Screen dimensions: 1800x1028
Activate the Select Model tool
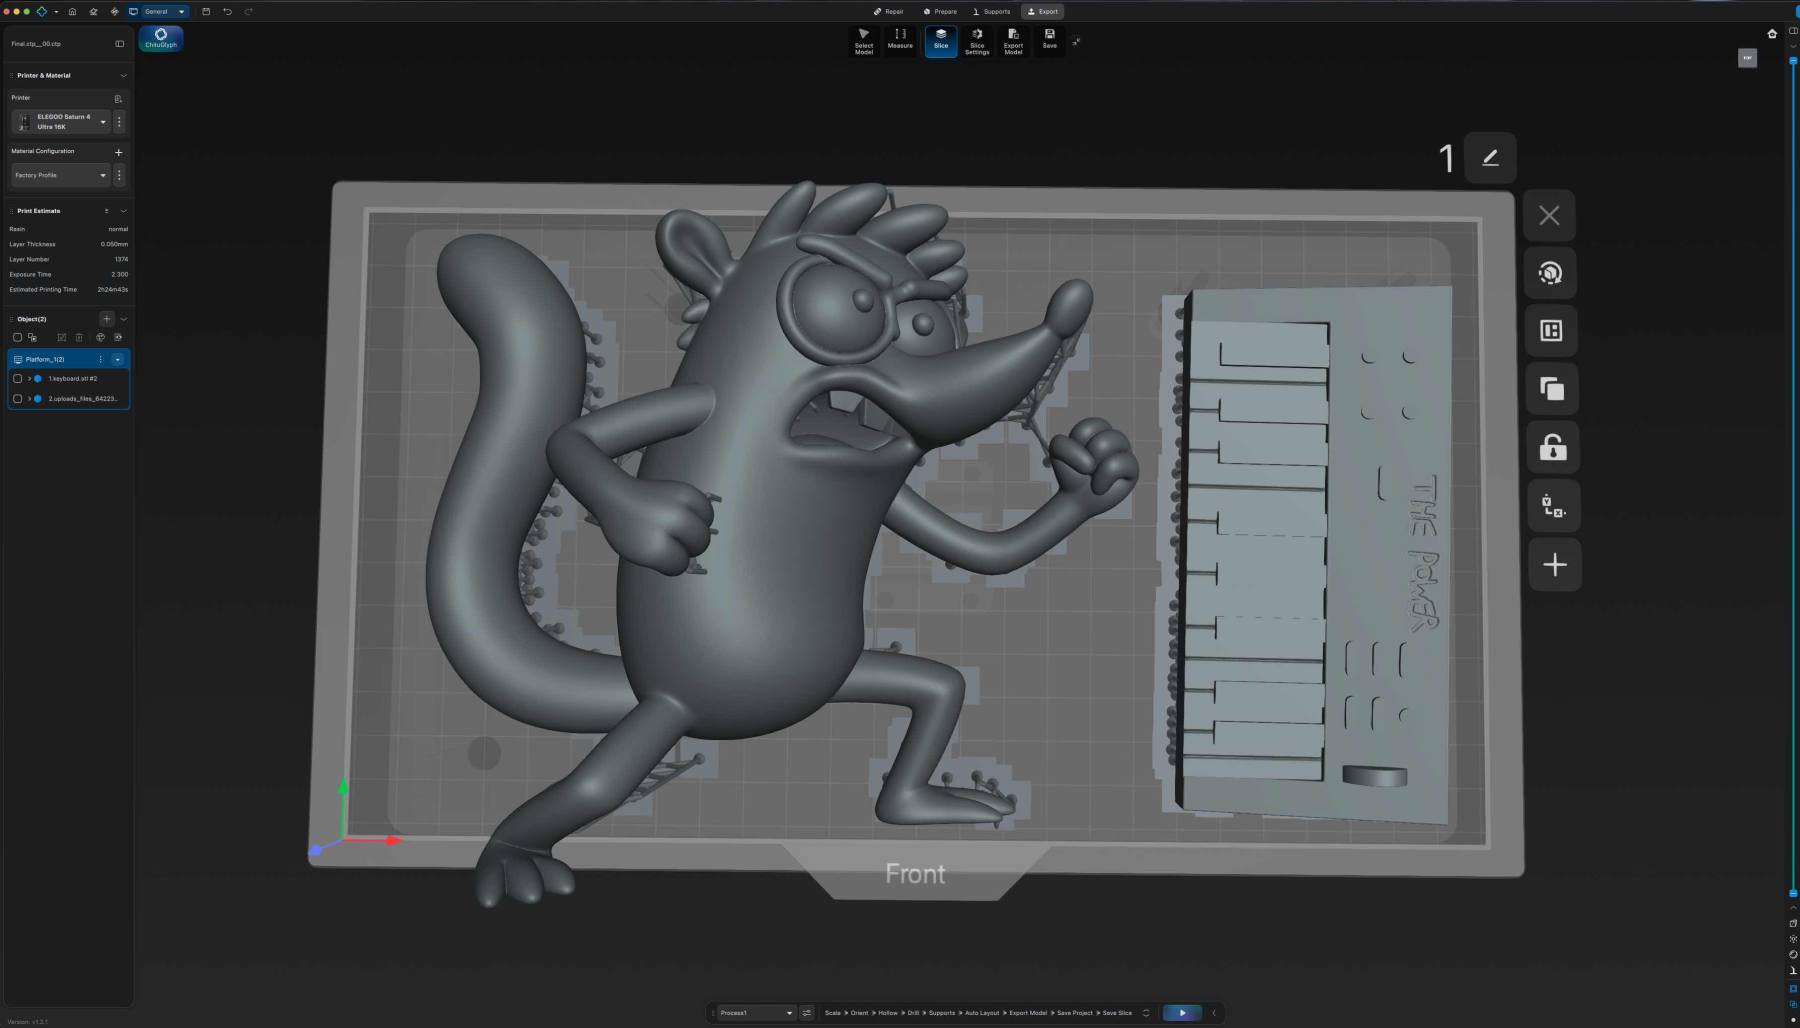[x=864, y=41]
